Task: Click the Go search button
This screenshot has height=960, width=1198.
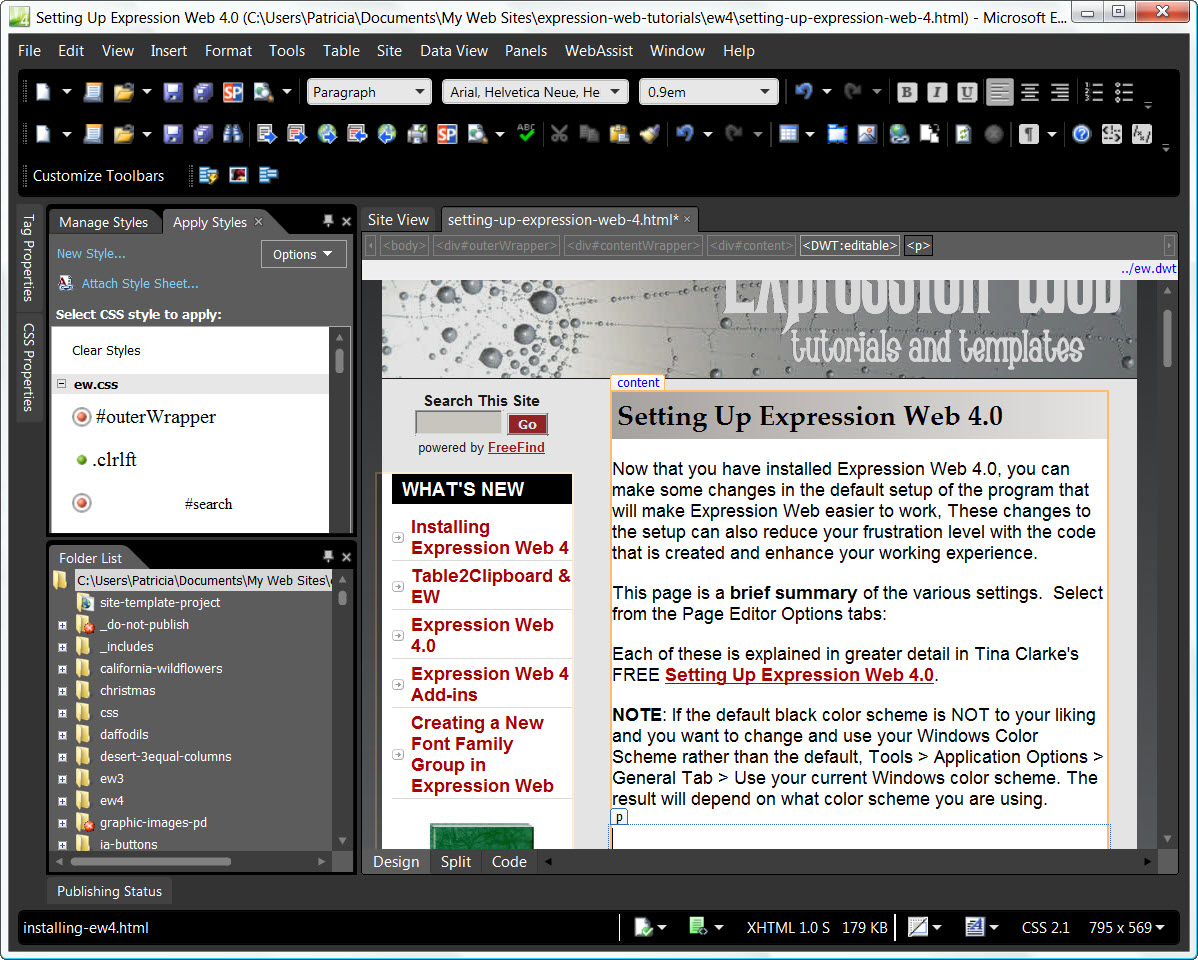Action: tap(527, 424)
